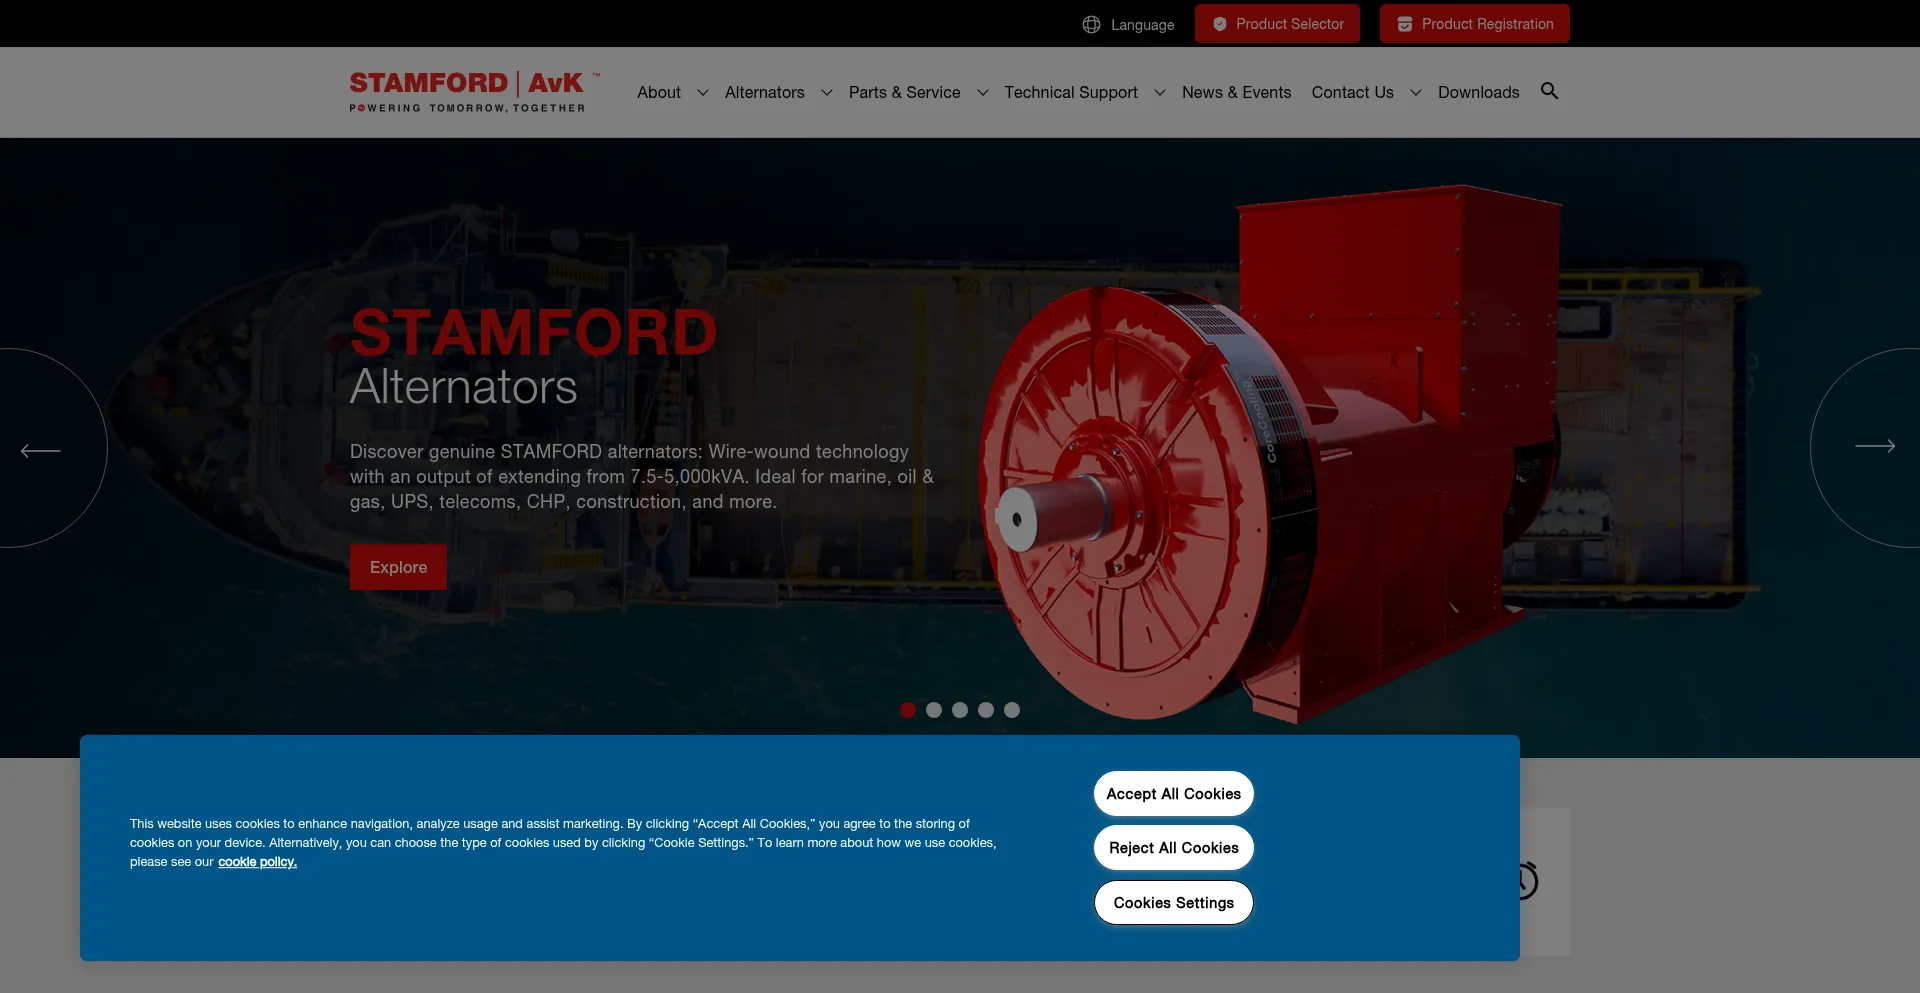The height and width of the screenshot is (993, 1920).
Task: Click the STAMFORD AvK logo
Action: pyautogui.click(x=475, y=92)
